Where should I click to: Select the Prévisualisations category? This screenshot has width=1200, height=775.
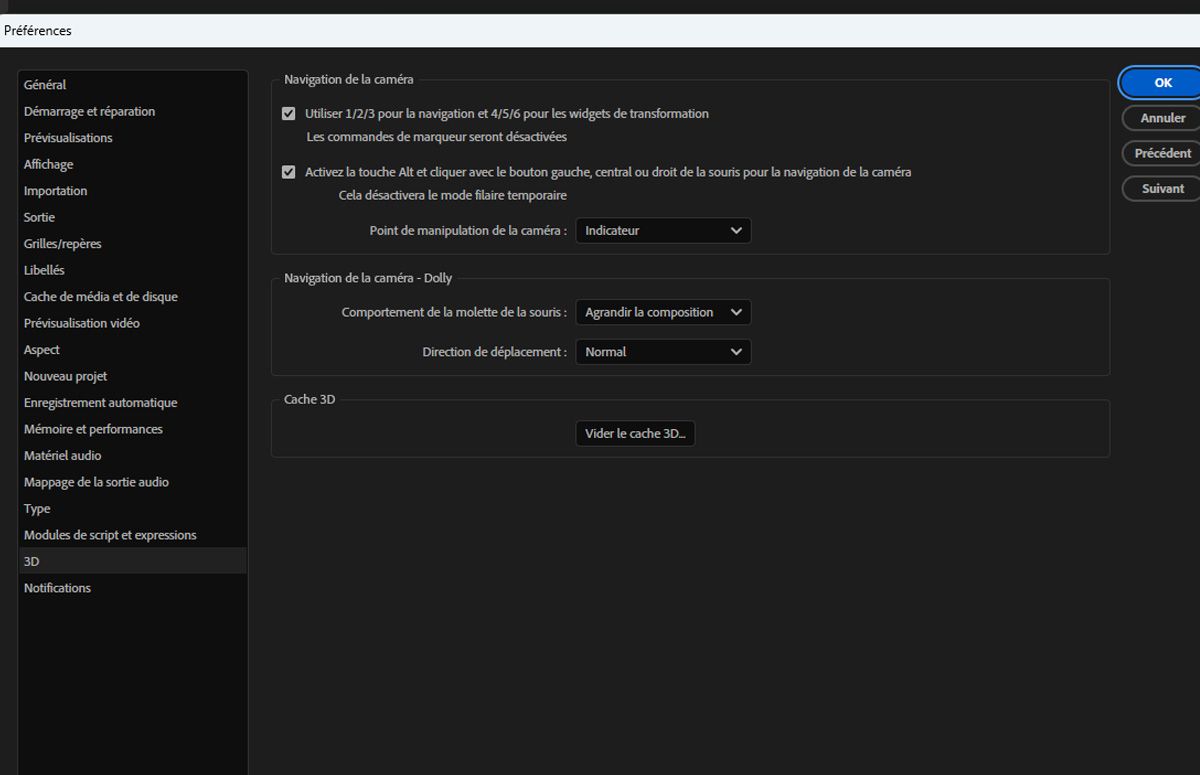[x=133, y=138]
